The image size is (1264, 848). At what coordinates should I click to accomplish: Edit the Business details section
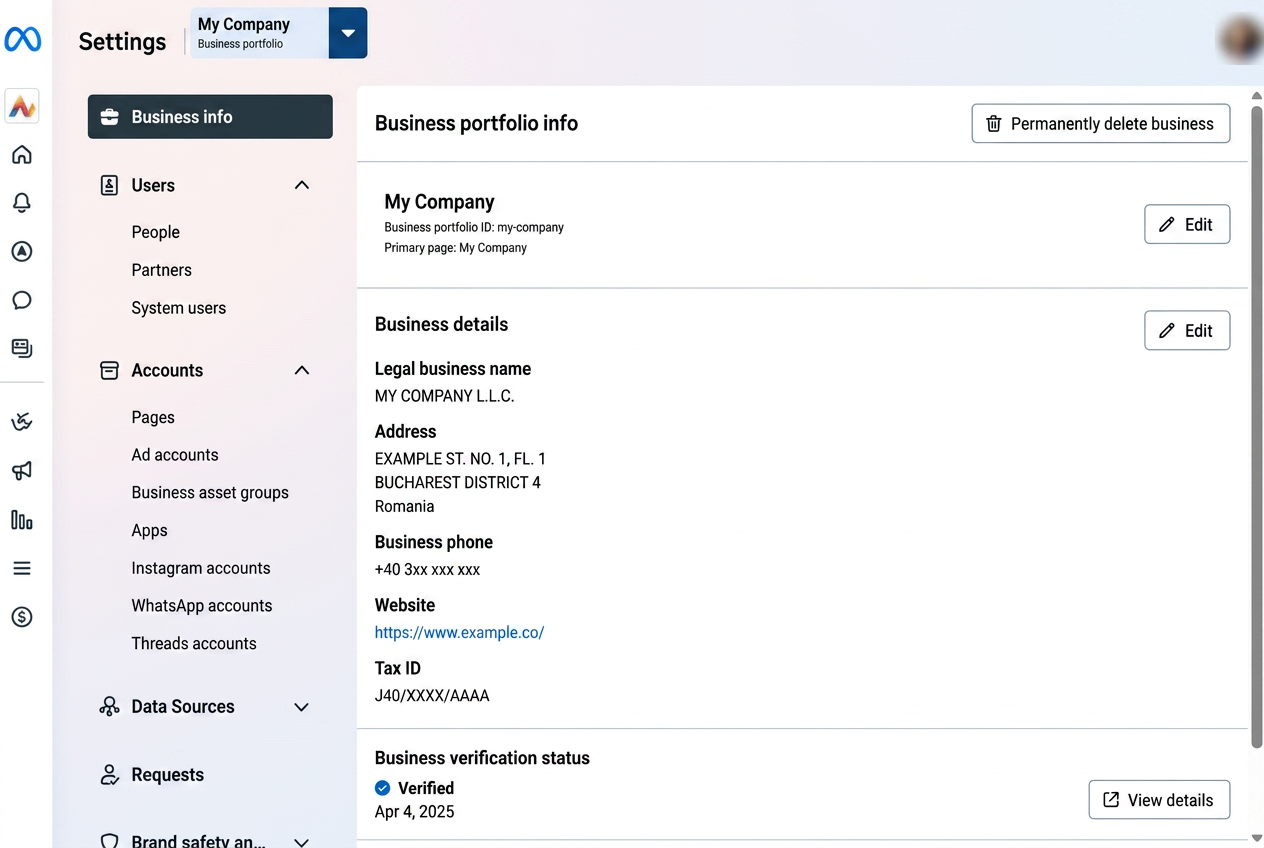(1187, 331)
